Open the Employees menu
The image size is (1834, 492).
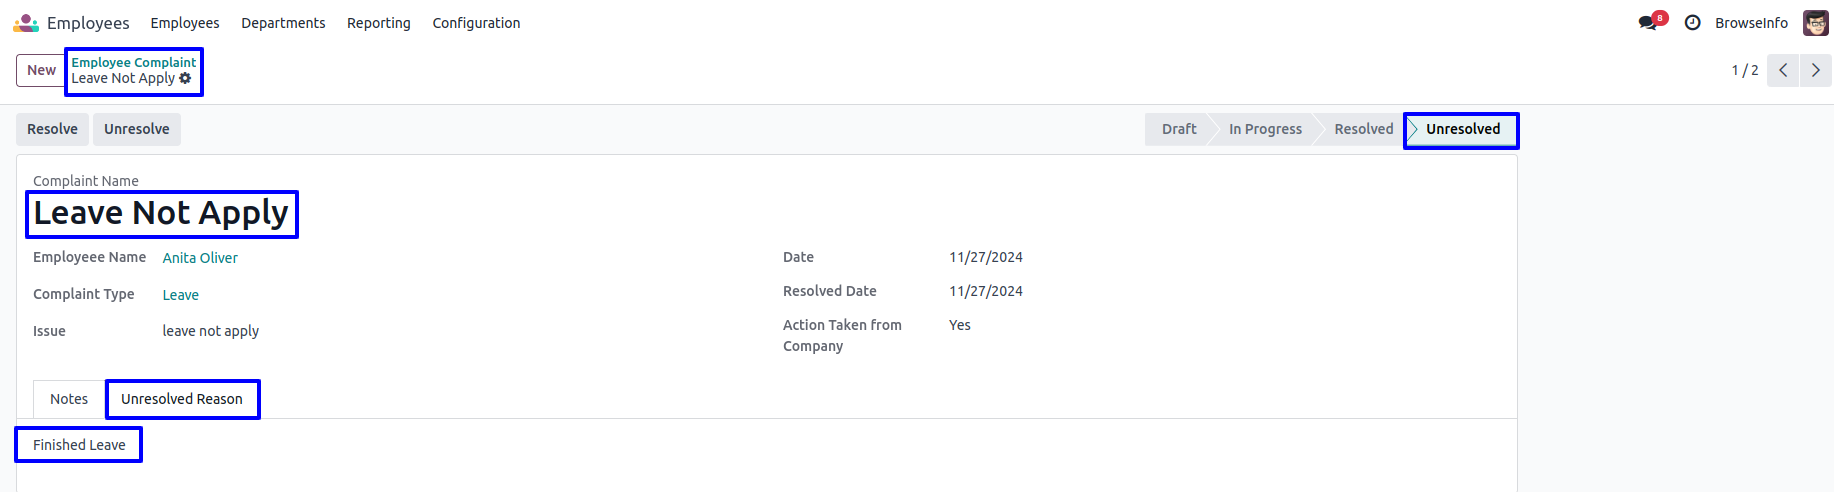[x=185, y=23]
